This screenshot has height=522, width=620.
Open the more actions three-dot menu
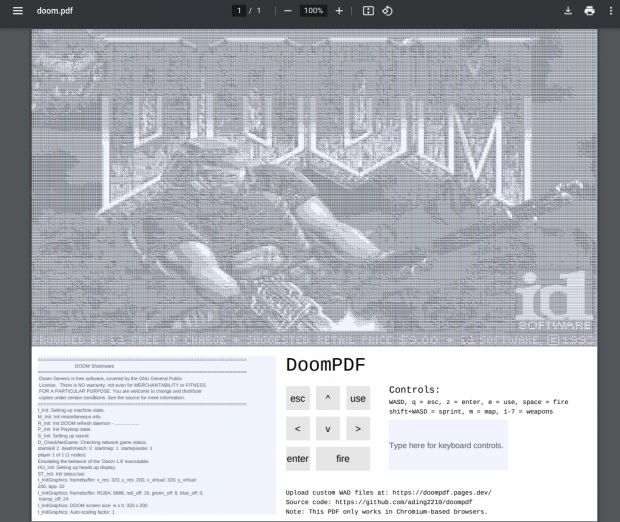click(x=611, y=11)
